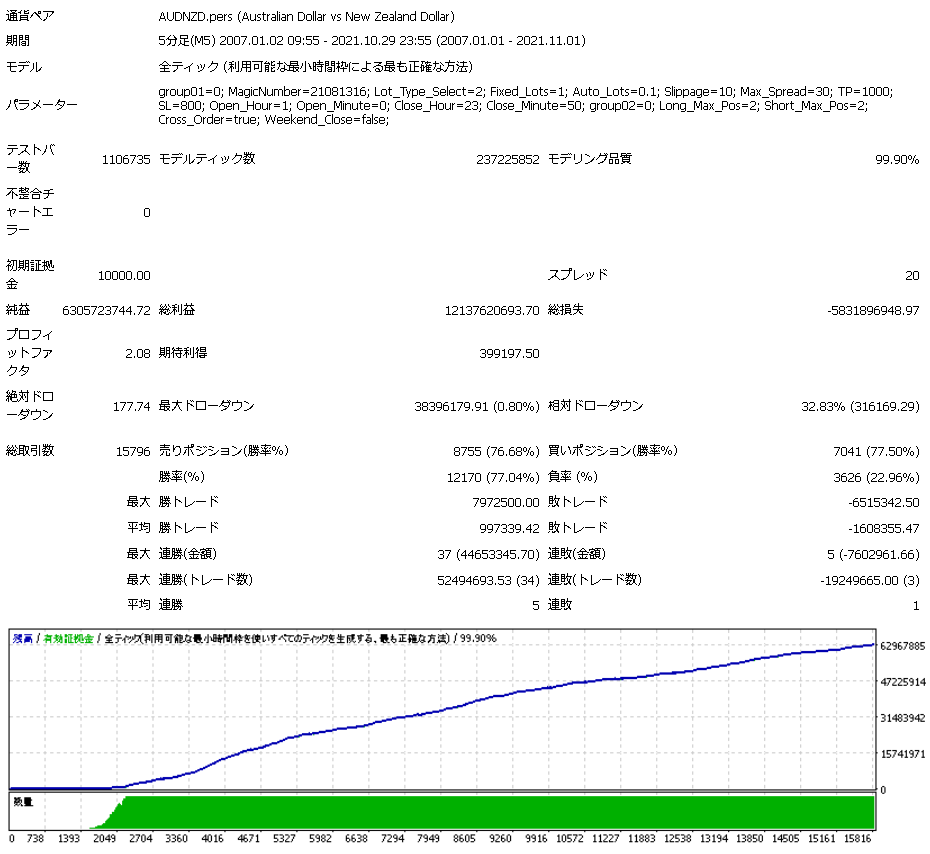Click the 62967885 balance axis label
The height and width of the screenshot is (854, 930).
(x=903, y=646)
